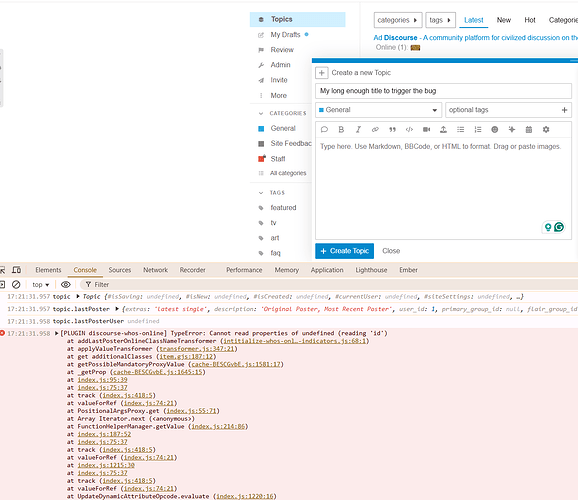Open the General category in the sidebar

click(283, 128)
